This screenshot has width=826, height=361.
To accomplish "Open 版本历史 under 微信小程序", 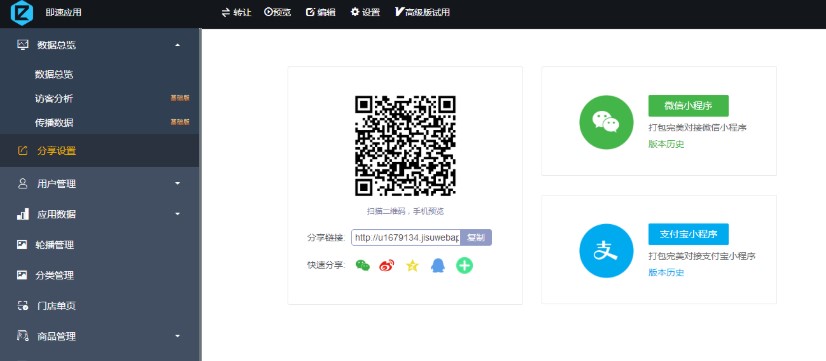I will pyautogui.click(x=666, y=144).
